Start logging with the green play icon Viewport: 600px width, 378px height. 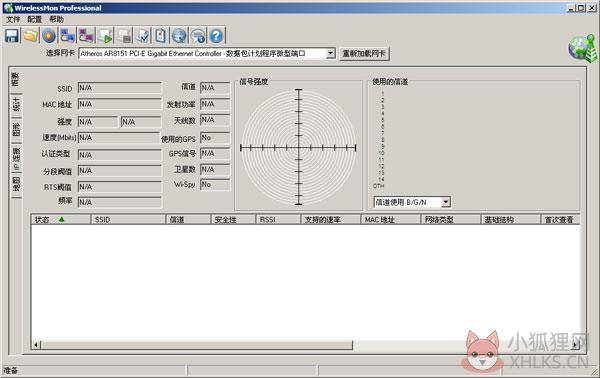105,36
